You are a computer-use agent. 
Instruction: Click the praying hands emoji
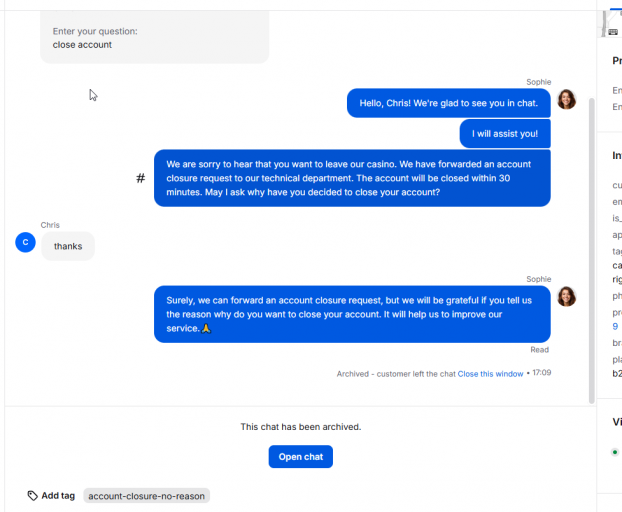pyautogui.click(x=206, y=328)
